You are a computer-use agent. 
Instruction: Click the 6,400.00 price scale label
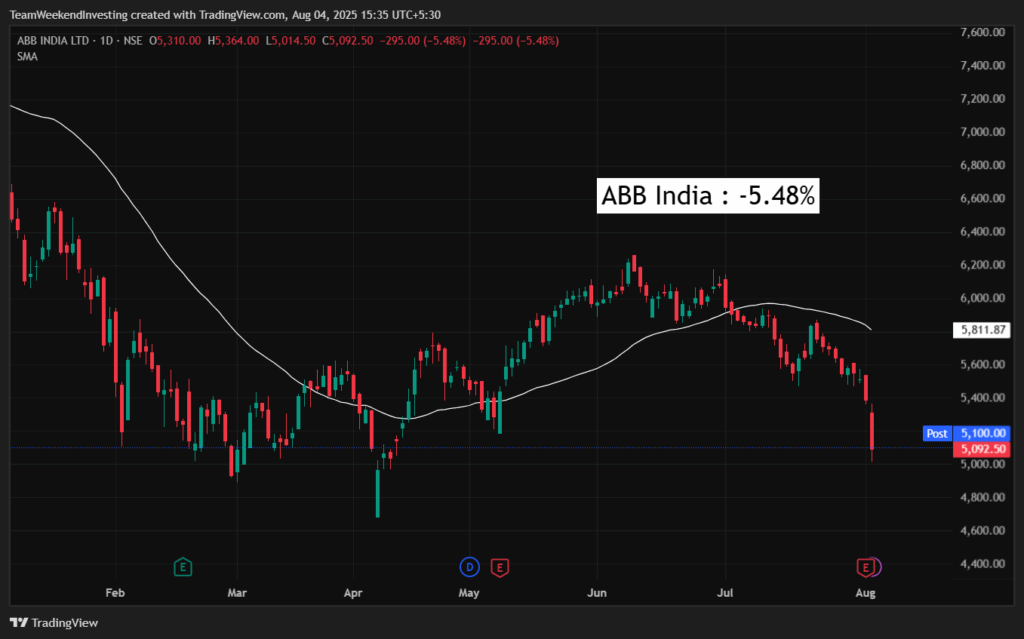click(982, 231)
